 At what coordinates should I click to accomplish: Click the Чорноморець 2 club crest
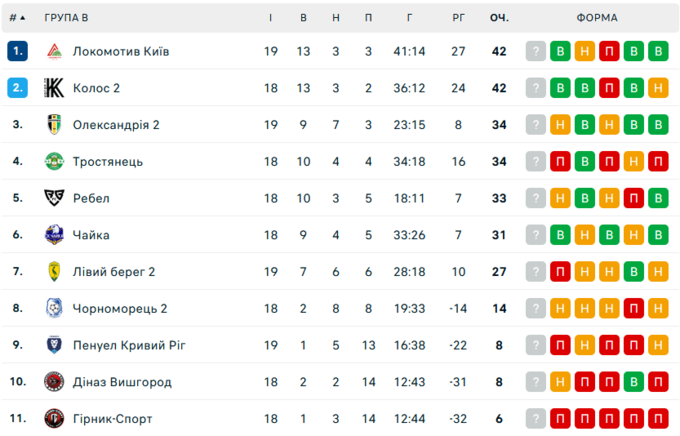tap(54, 308)
